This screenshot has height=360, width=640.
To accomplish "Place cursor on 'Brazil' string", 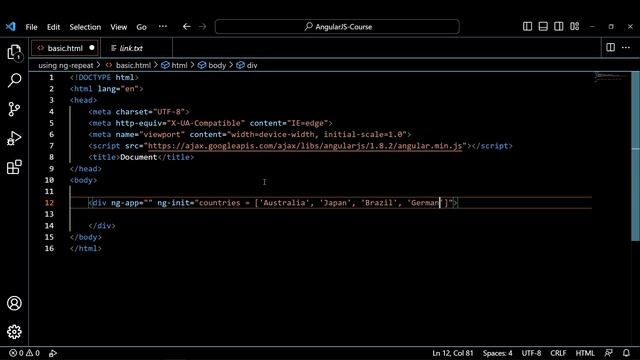I will [x=379, y=203].
